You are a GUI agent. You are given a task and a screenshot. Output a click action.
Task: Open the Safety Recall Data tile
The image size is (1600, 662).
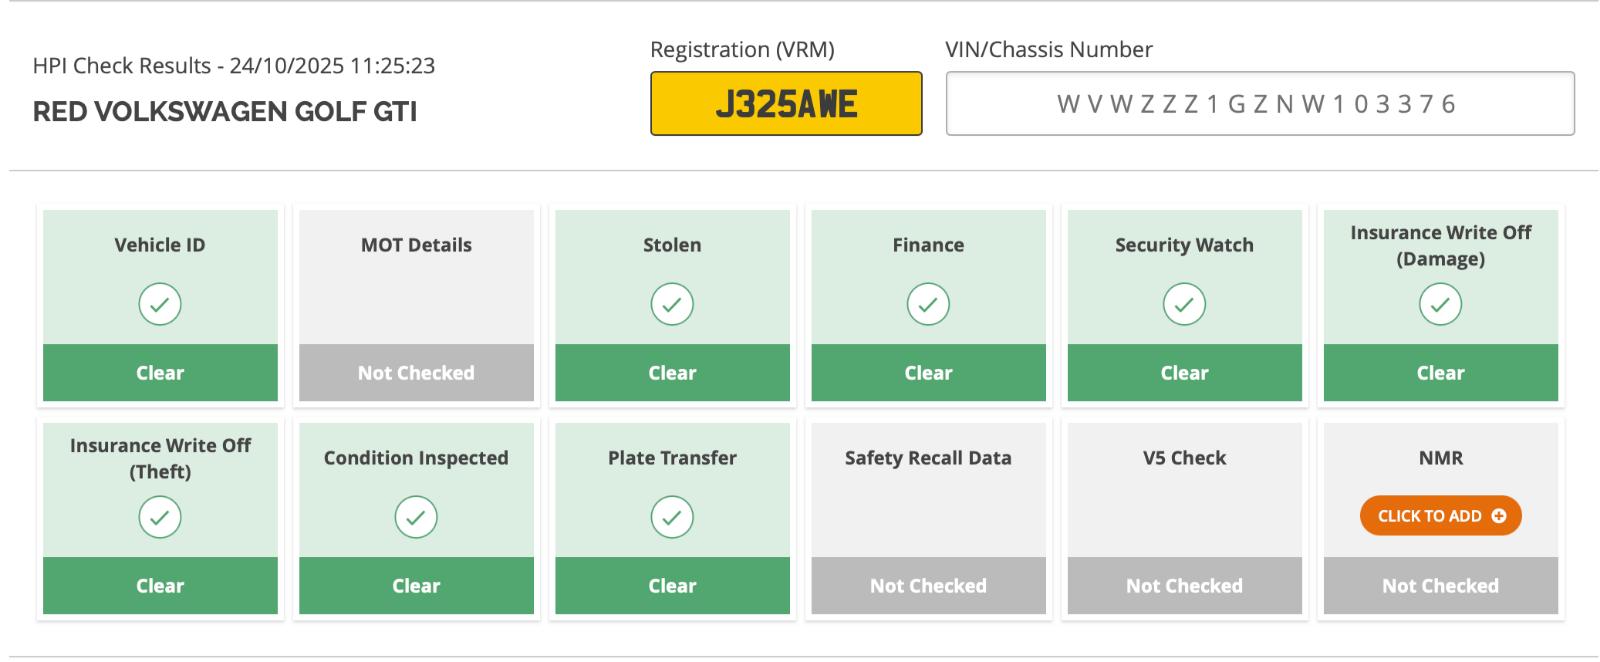pos(928,518)
